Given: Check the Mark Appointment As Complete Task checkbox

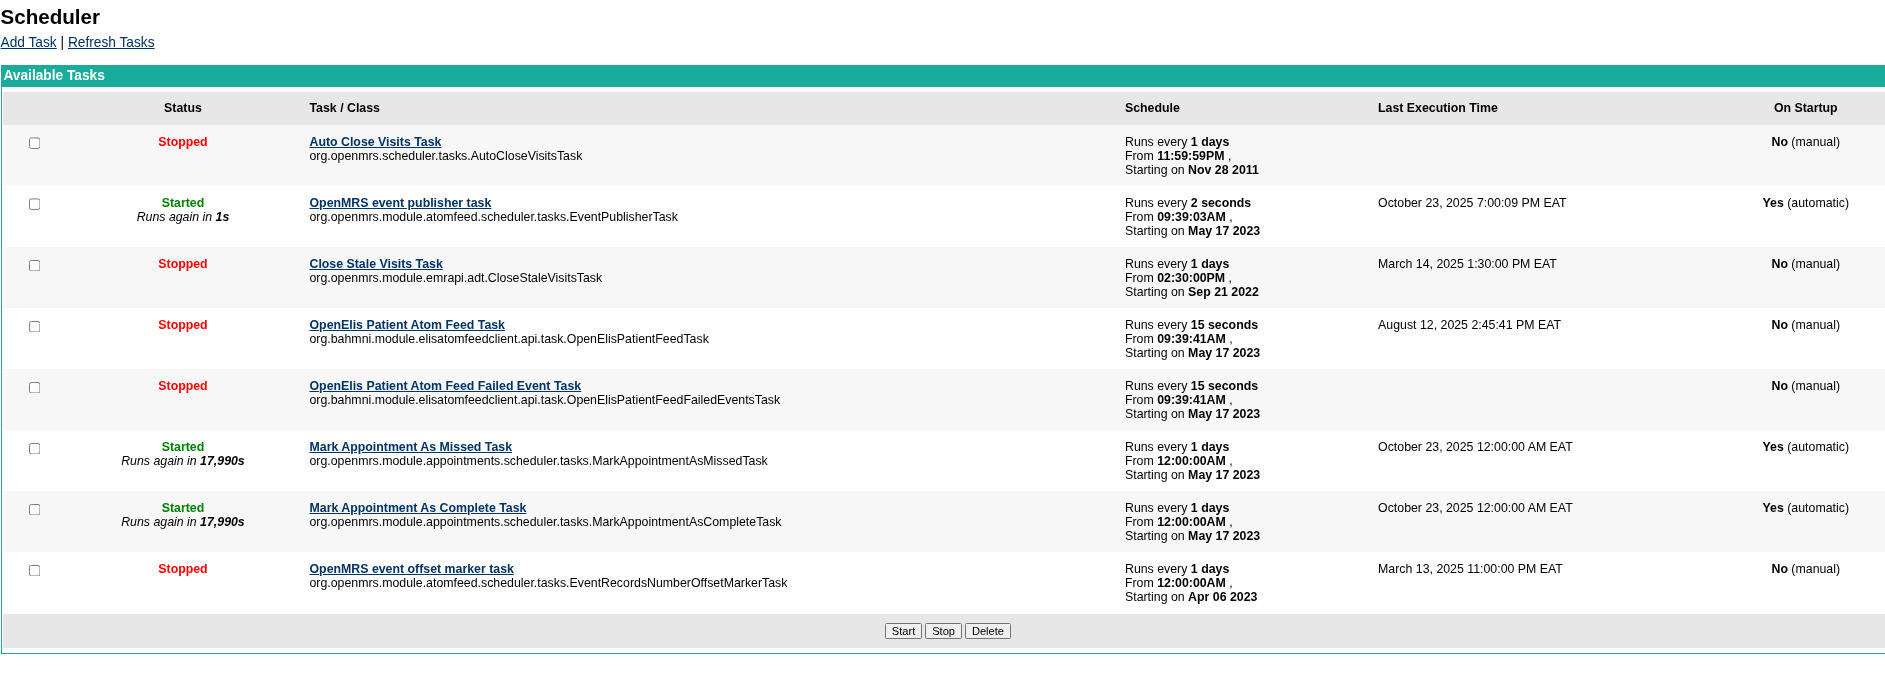Looking at the screenshot, I should [x=35, y=509].
